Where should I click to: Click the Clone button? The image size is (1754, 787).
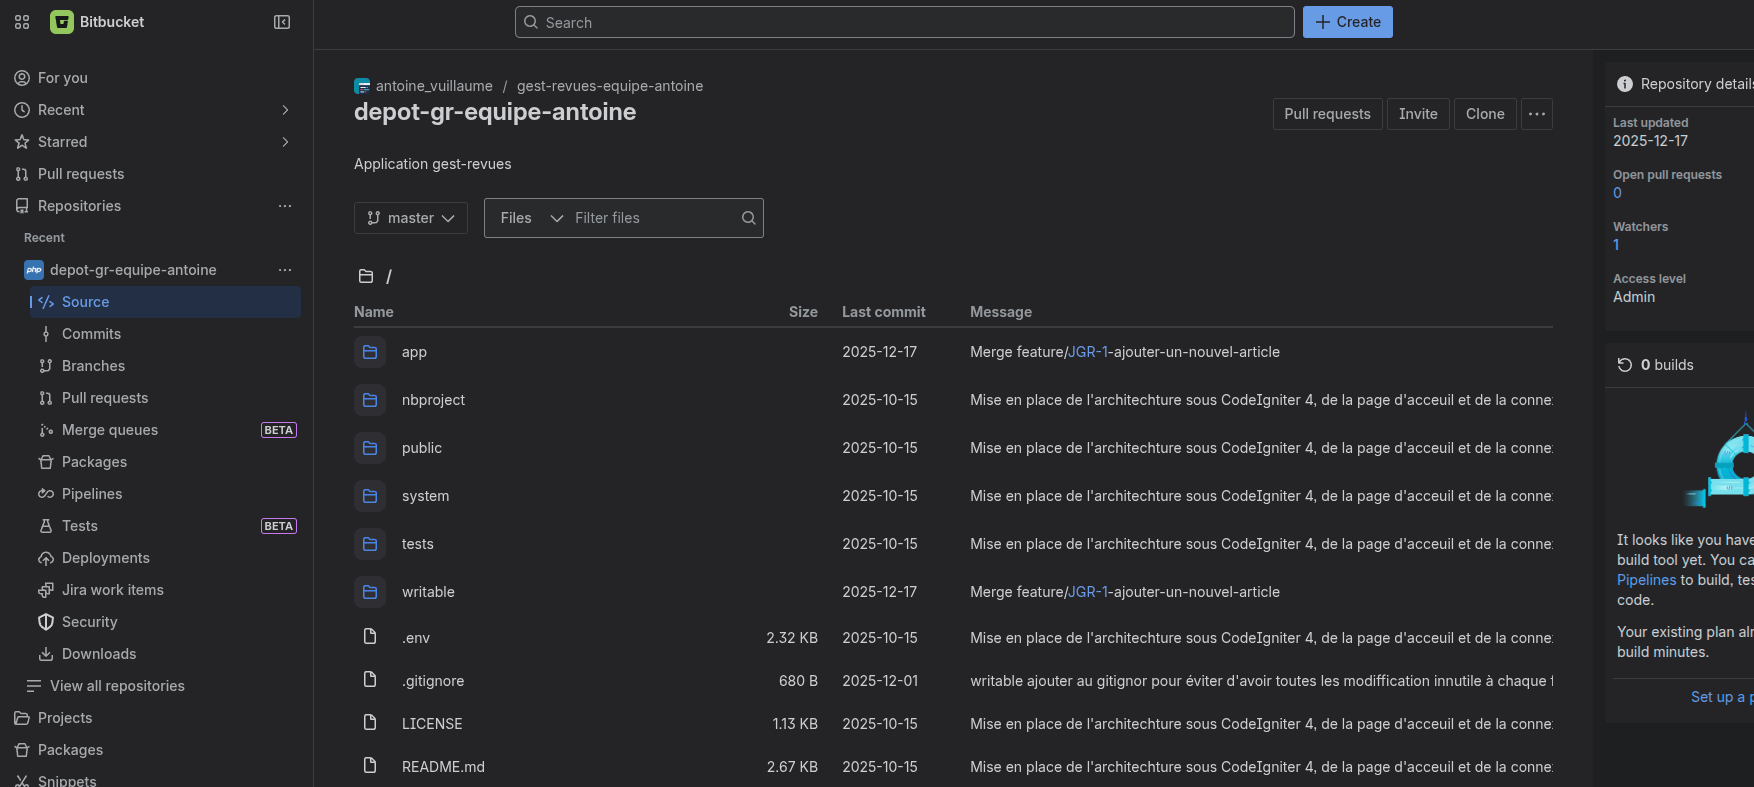click(x=1485, y=114)
